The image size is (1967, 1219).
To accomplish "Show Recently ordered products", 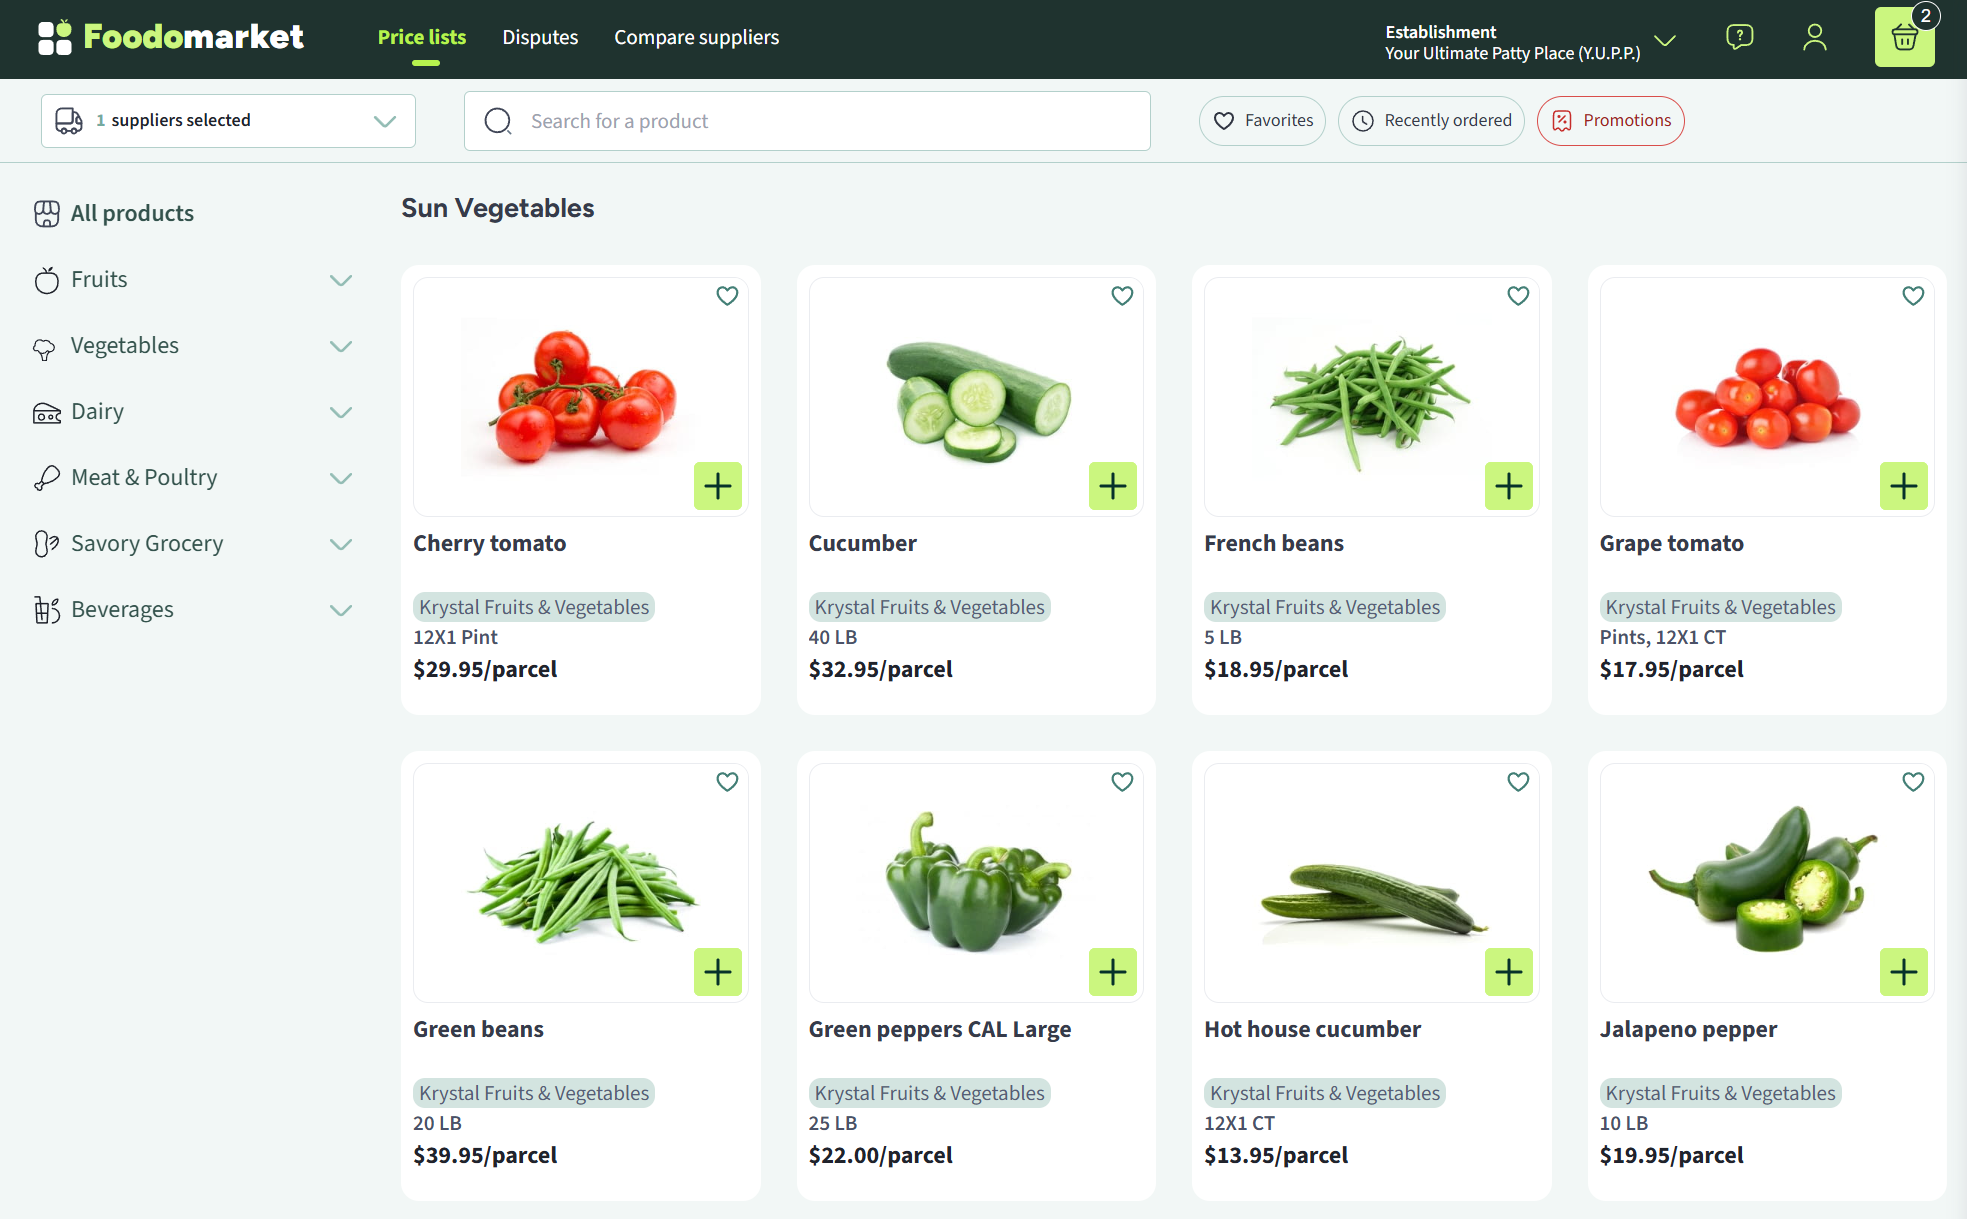I will click(1431, 120).
